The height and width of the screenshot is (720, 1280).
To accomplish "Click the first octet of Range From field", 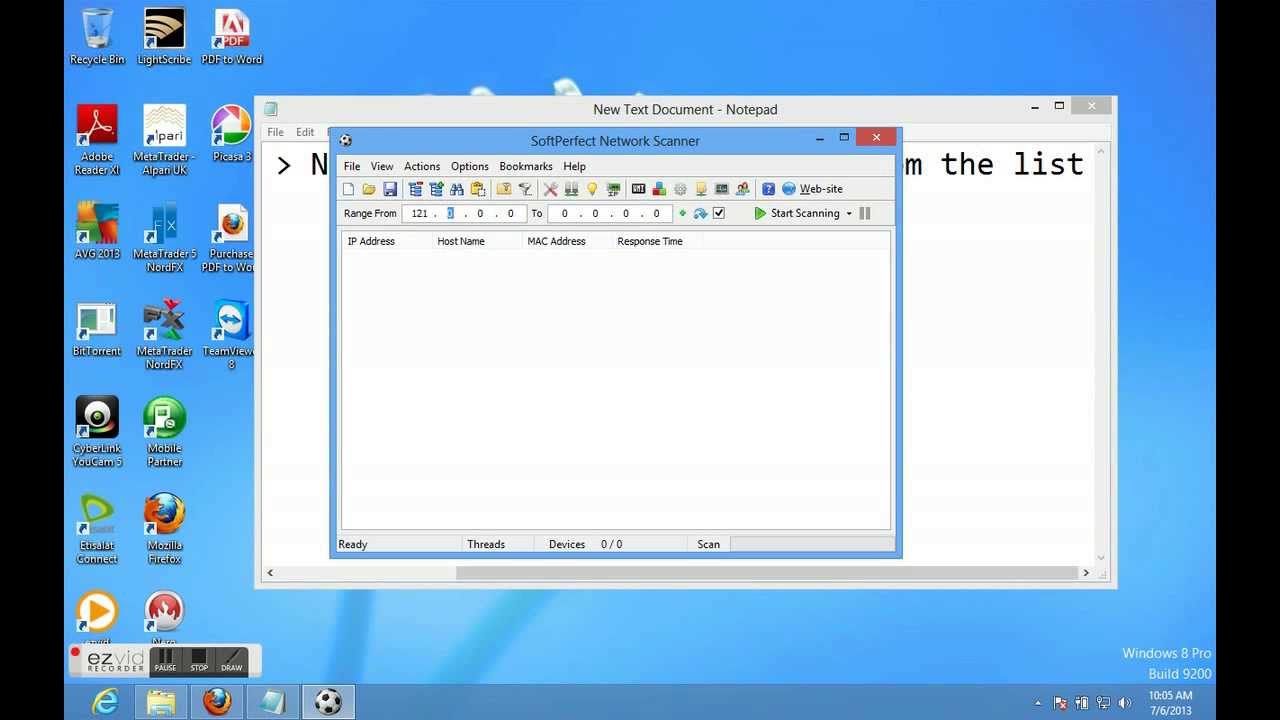I will [x=420, y=213].
